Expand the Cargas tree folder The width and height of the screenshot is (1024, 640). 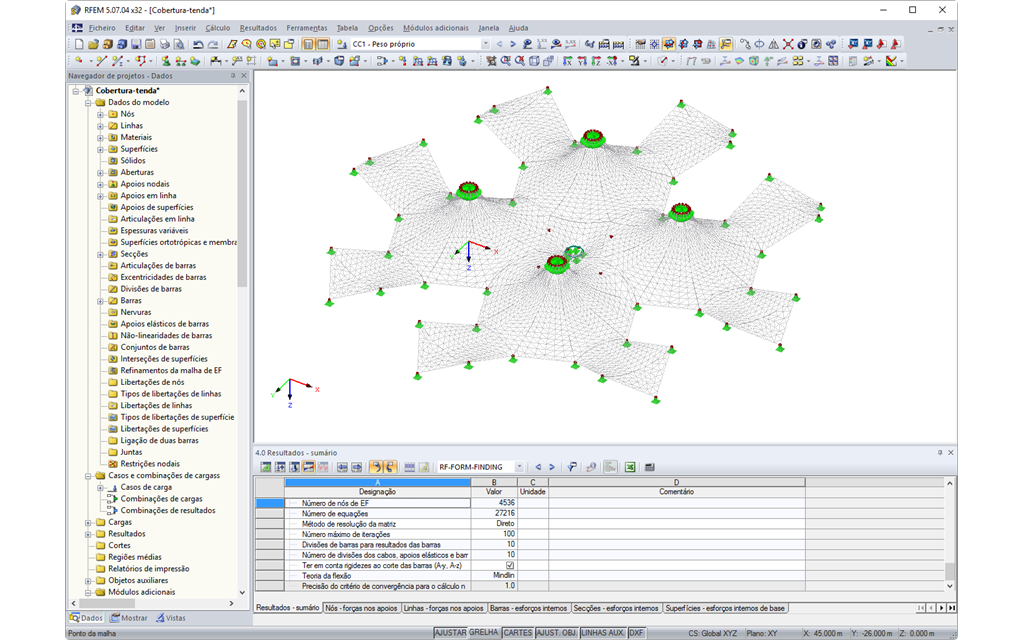tap(88, 522)
